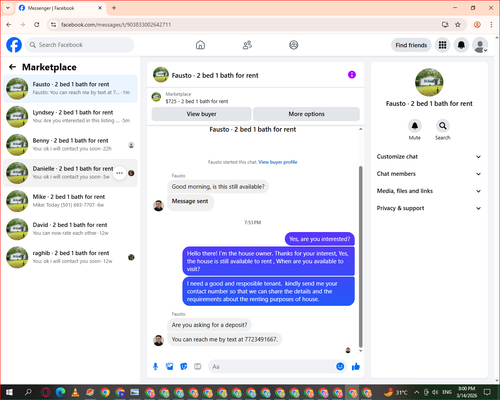Click the Search Facebook box

point(80,45)
